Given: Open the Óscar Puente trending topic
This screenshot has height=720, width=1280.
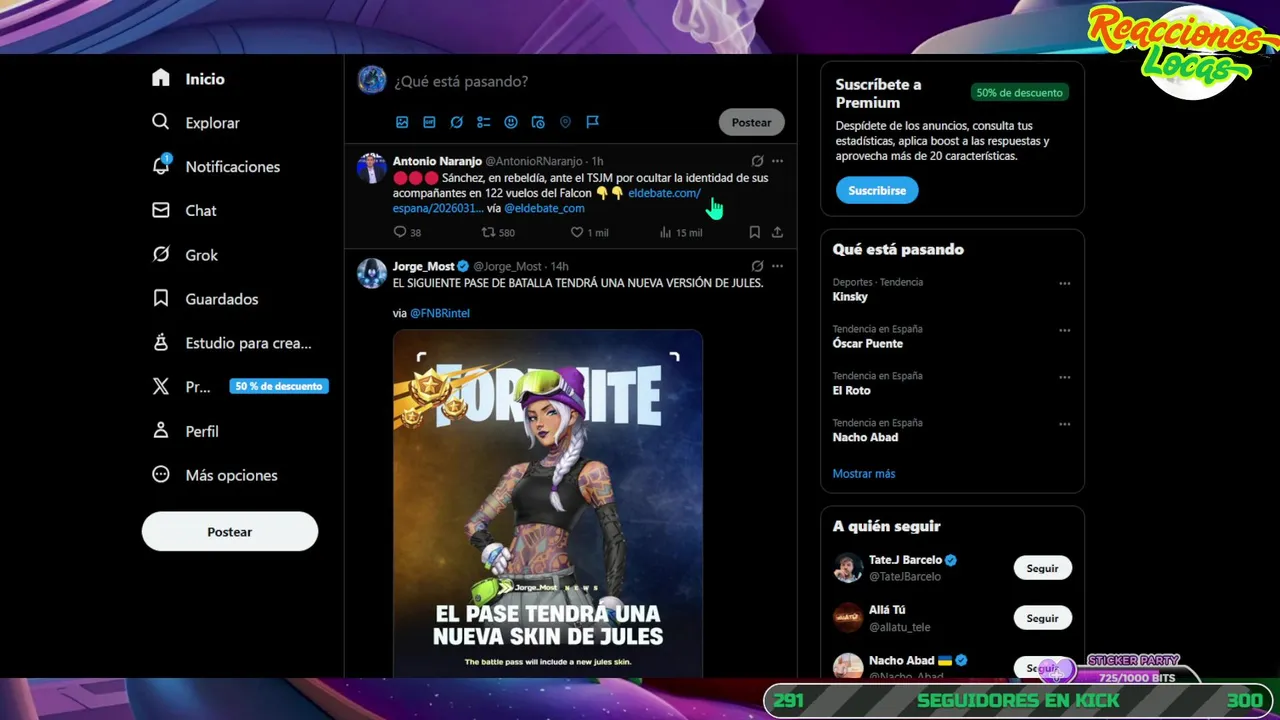Looking at the screenshot, I should (868, 344).
